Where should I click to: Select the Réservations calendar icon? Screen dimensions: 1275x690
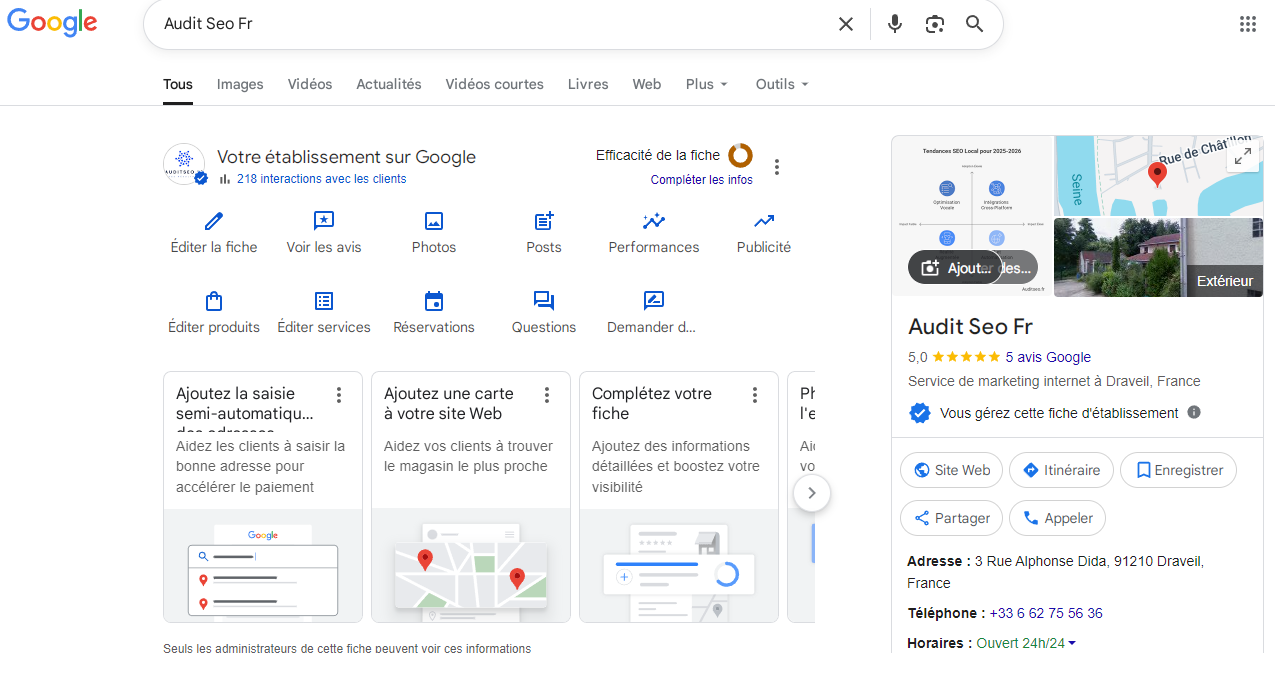tap(433, 300)
